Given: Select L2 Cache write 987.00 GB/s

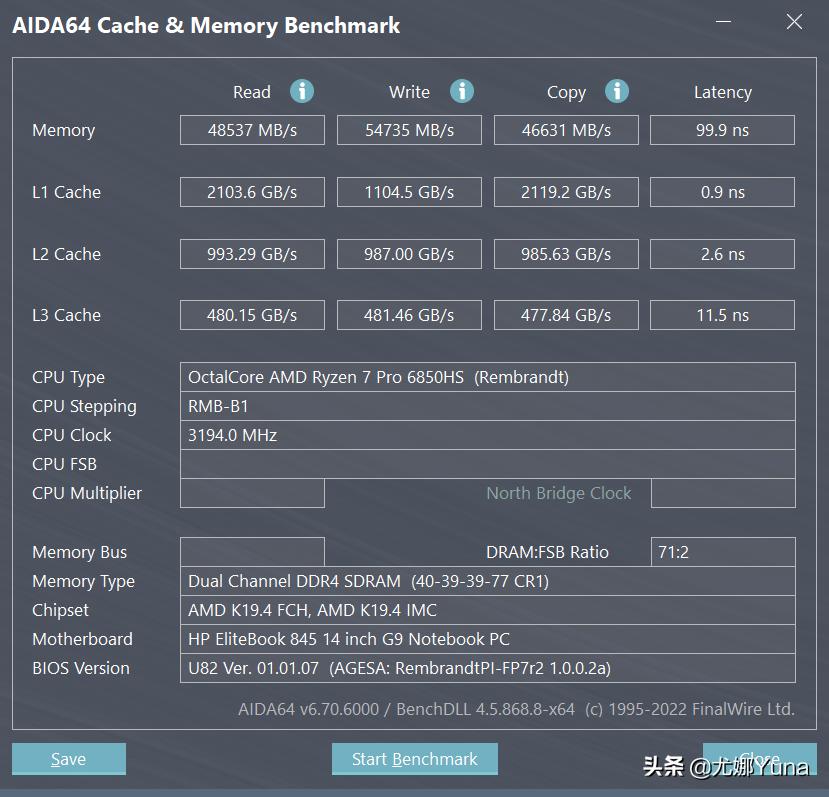Looking at the screenshot, I should (x=409, y=254).
